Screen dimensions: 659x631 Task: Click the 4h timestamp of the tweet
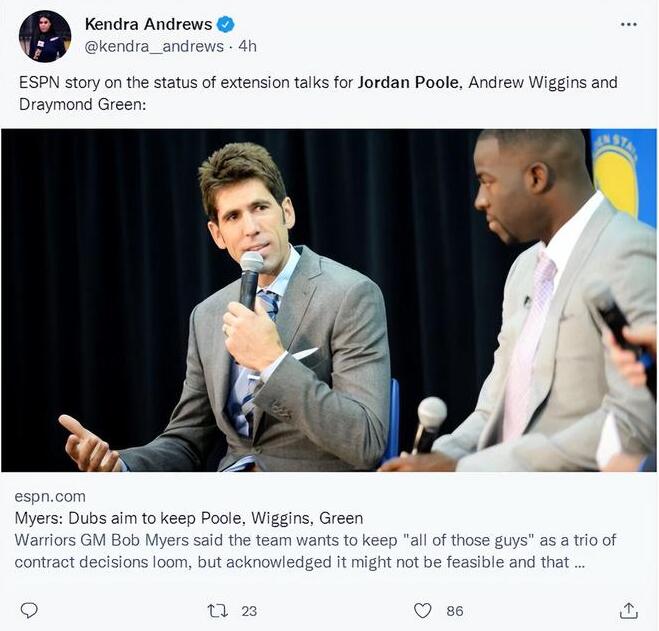coord(247,46)
